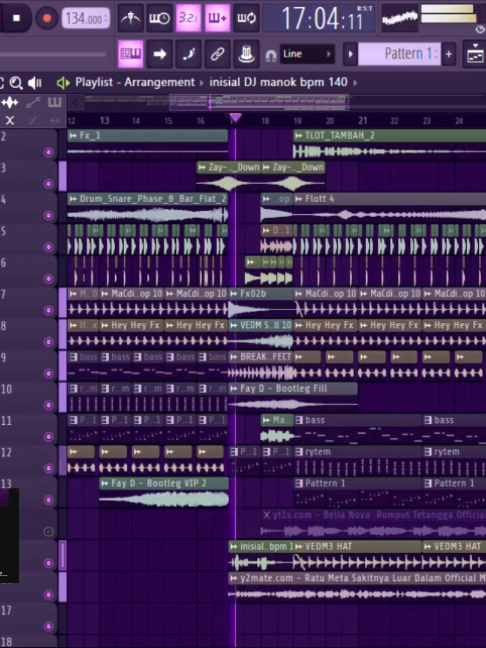Click the Stop playback button
The height and width of the screenshot is (648, 486).
[x=16, y=18]
